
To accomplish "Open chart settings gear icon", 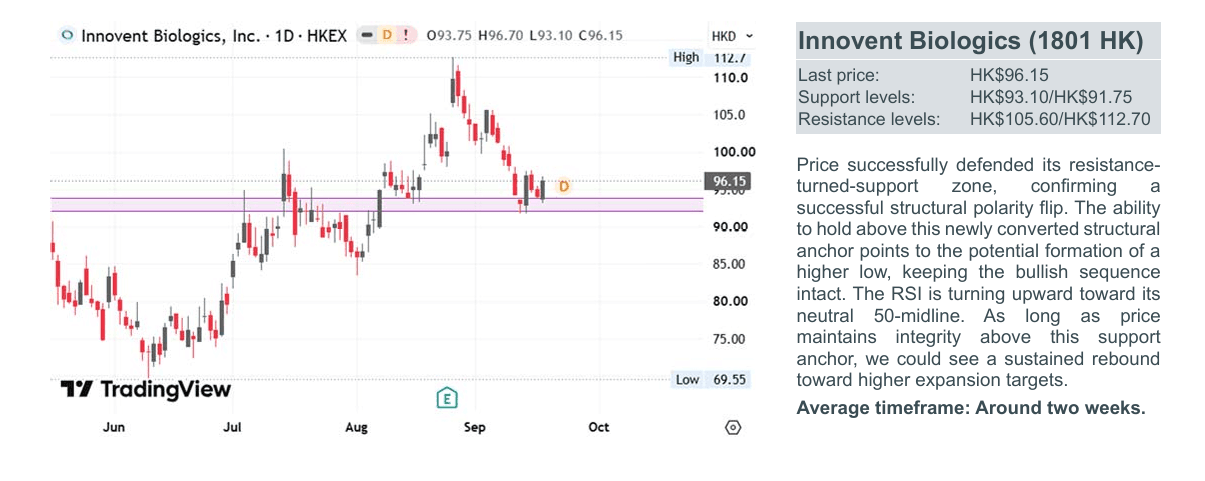I will [x=733, y=427].
